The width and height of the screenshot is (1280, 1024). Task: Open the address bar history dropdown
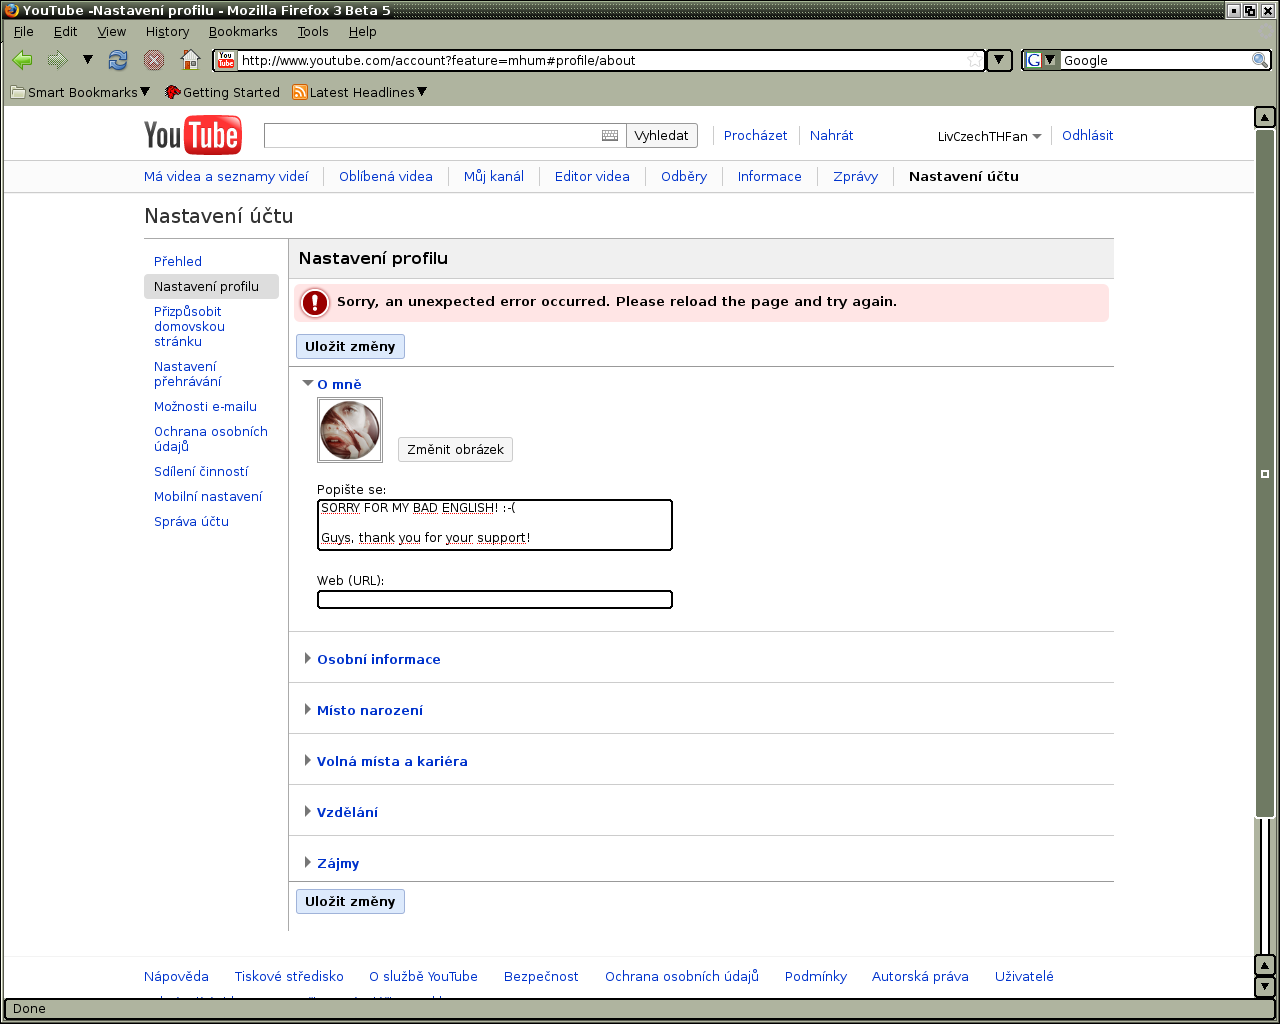tap(999, 60)
